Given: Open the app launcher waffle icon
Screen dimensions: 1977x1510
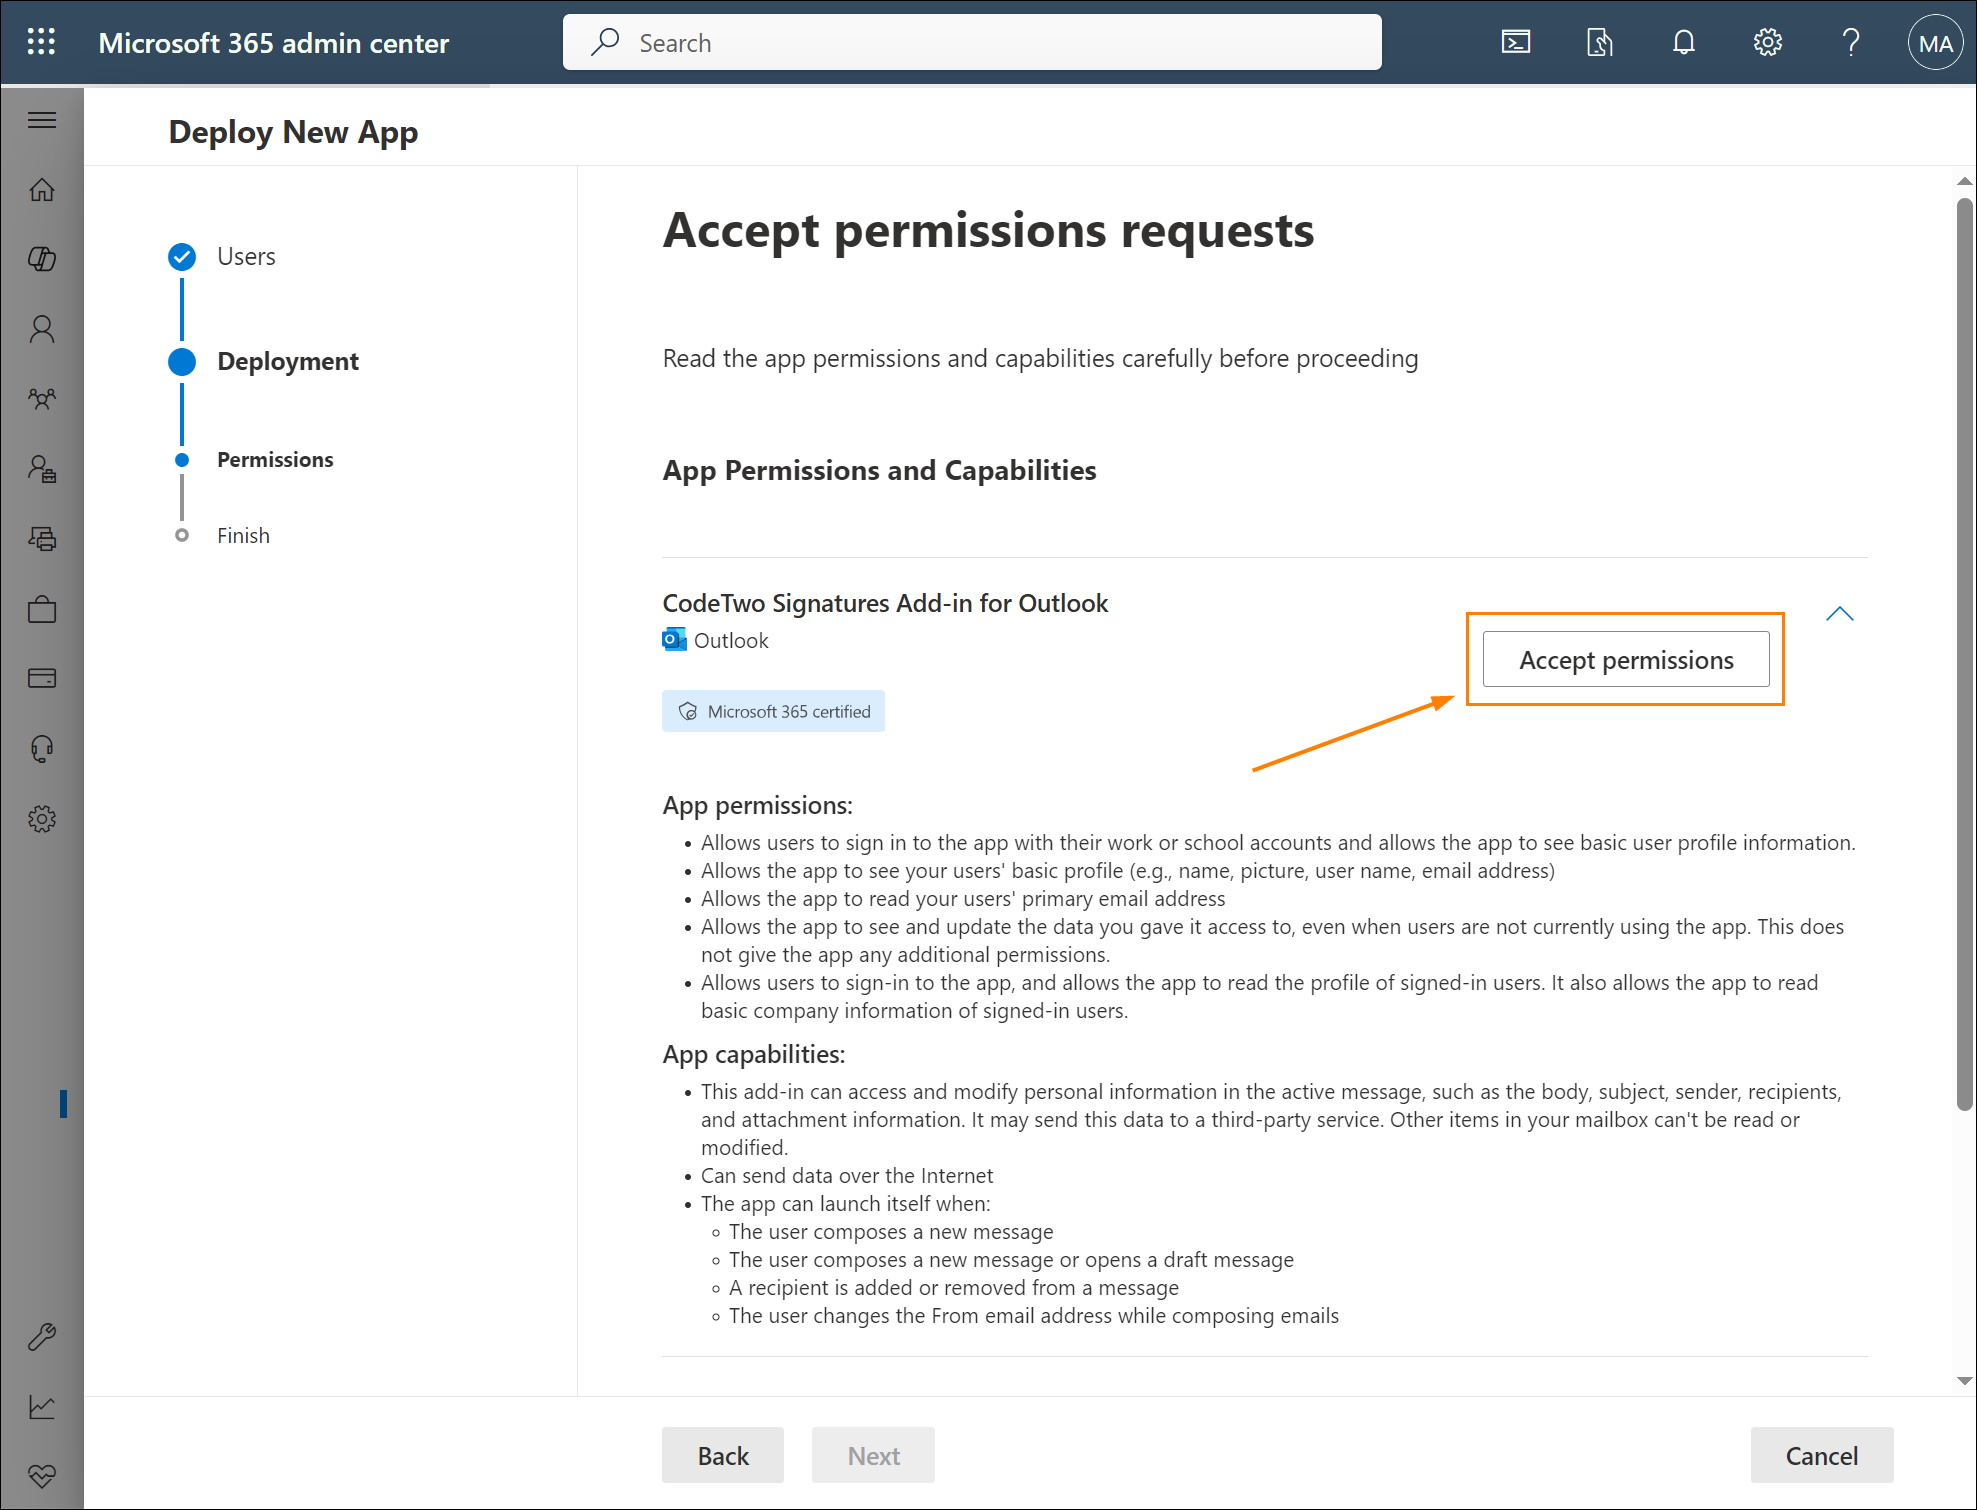Looking at the screenshot, I should click(41, 42).
